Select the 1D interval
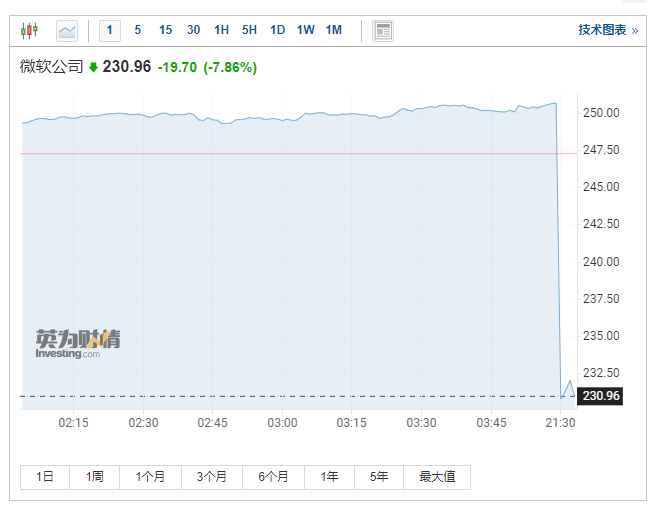The width and height of the screenshot is (658, 514). pyautogui.click(x=277, y=30)
